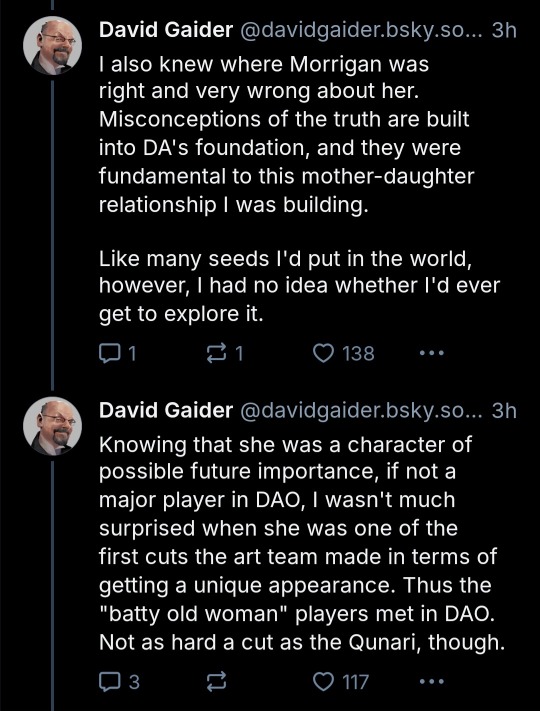This screenshot has width=540, height=711.
Task: Open David Gaider's name link above the Morrigan post
Action: tap(166, 30)
